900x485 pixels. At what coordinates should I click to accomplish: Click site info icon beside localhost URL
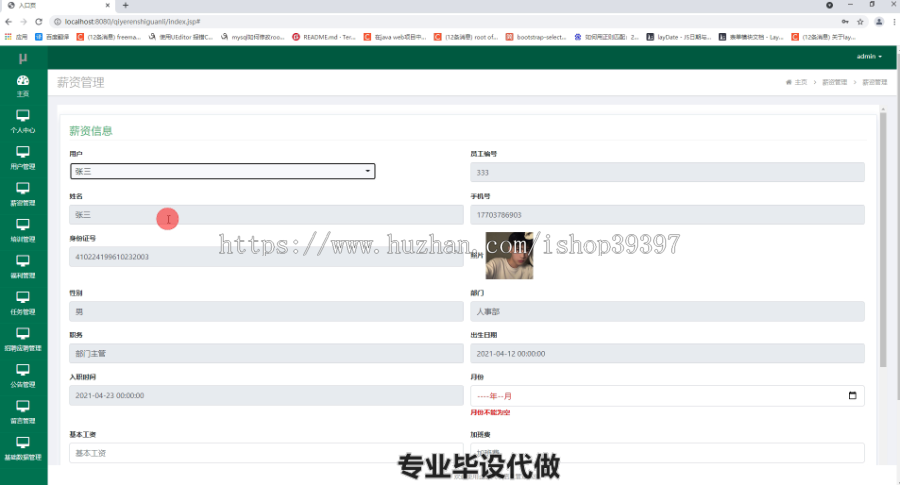coord(57,22)
